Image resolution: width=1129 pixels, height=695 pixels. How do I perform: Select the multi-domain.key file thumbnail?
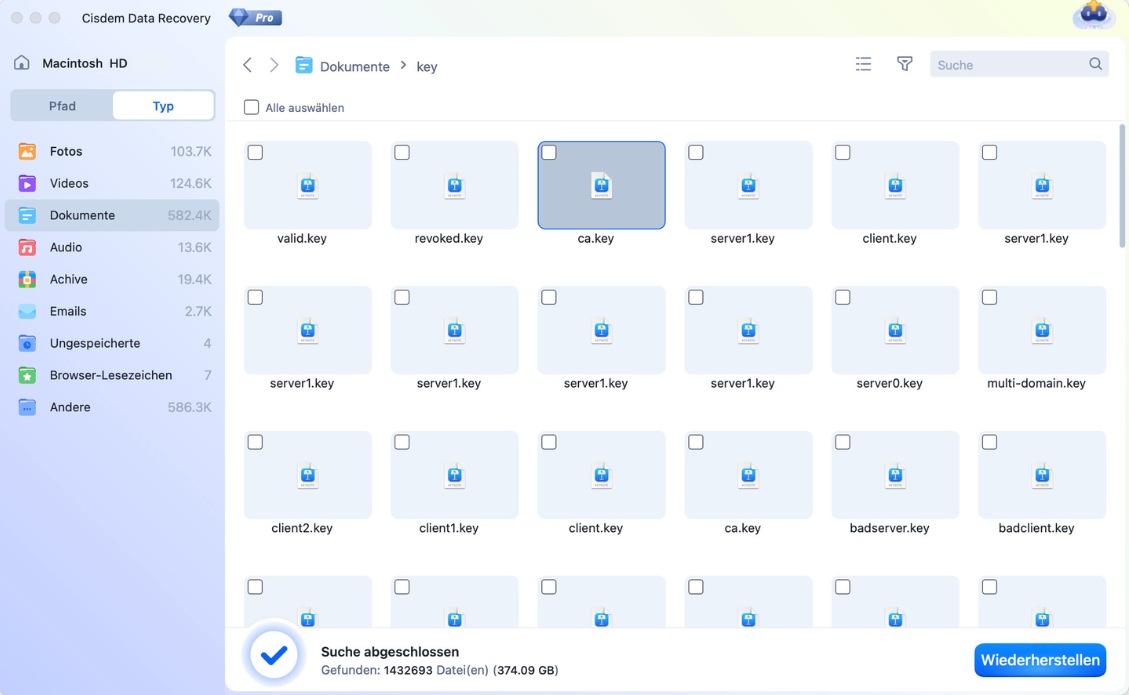click(1041, 330)
